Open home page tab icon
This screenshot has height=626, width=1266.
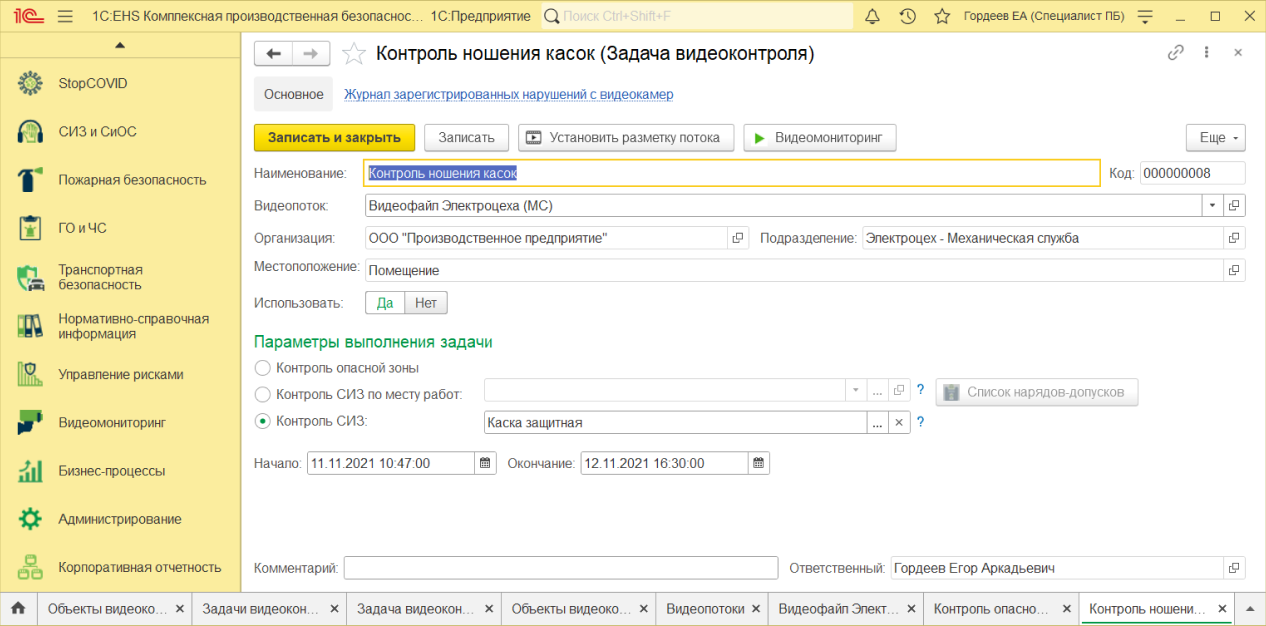(18, 608)
